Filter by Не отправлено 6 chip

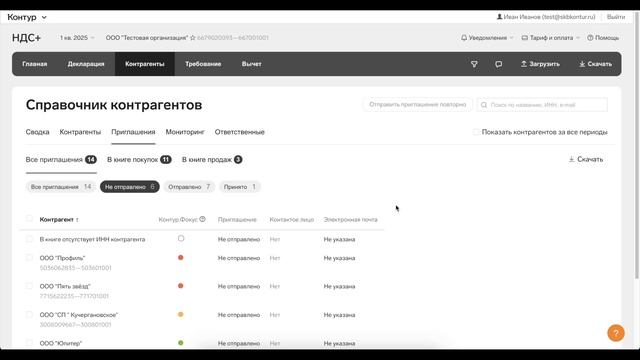[x=129, y=187]
